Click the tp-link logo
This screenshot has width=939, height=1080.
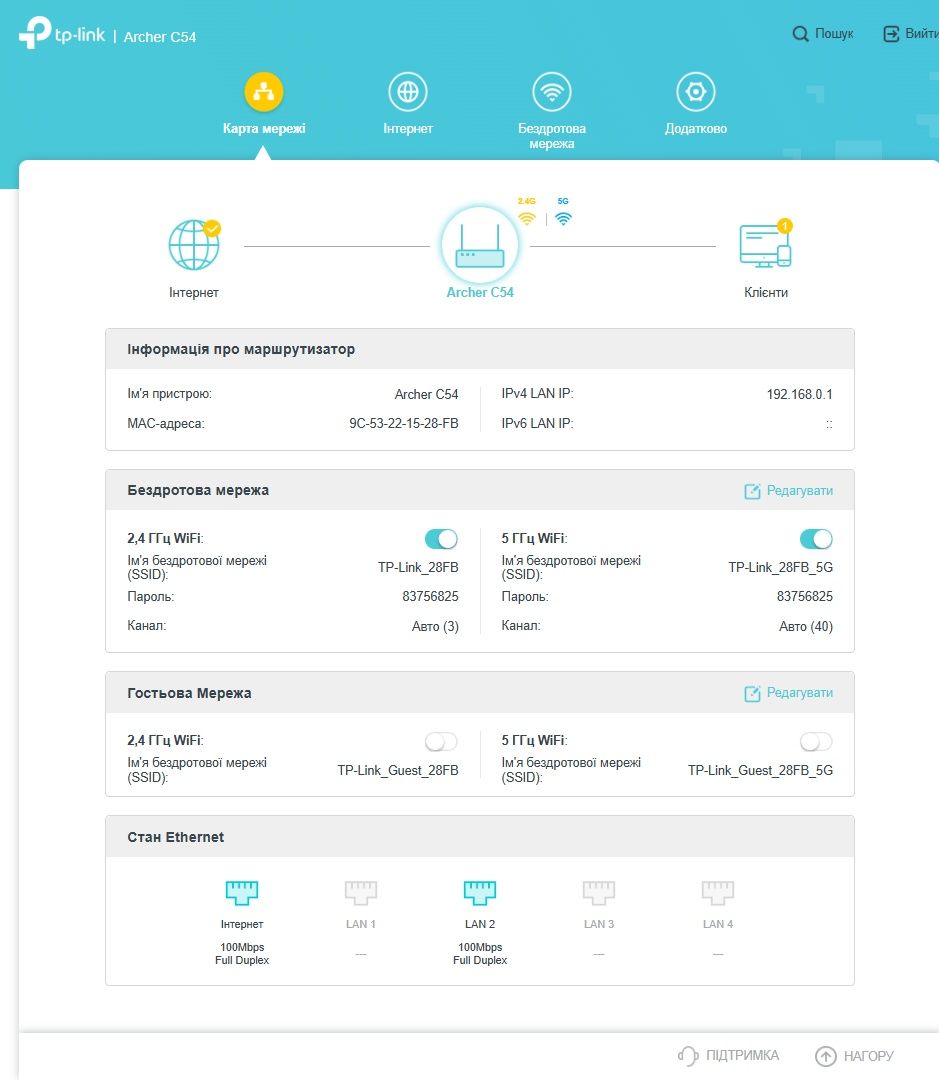[x=62, y=32]
